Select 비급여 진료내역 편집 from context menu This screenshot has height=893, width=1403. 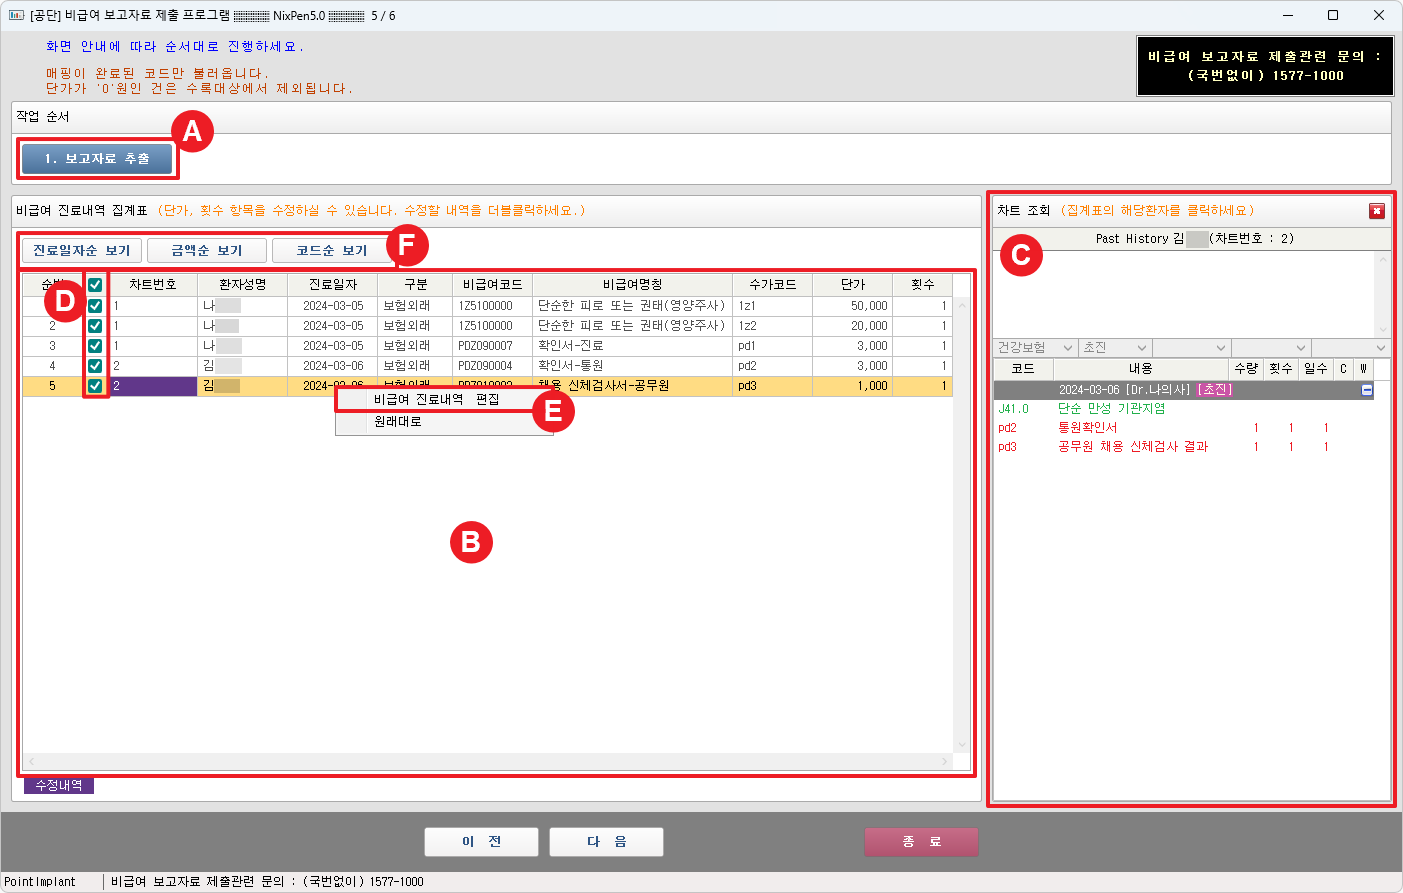coord(436,399)
